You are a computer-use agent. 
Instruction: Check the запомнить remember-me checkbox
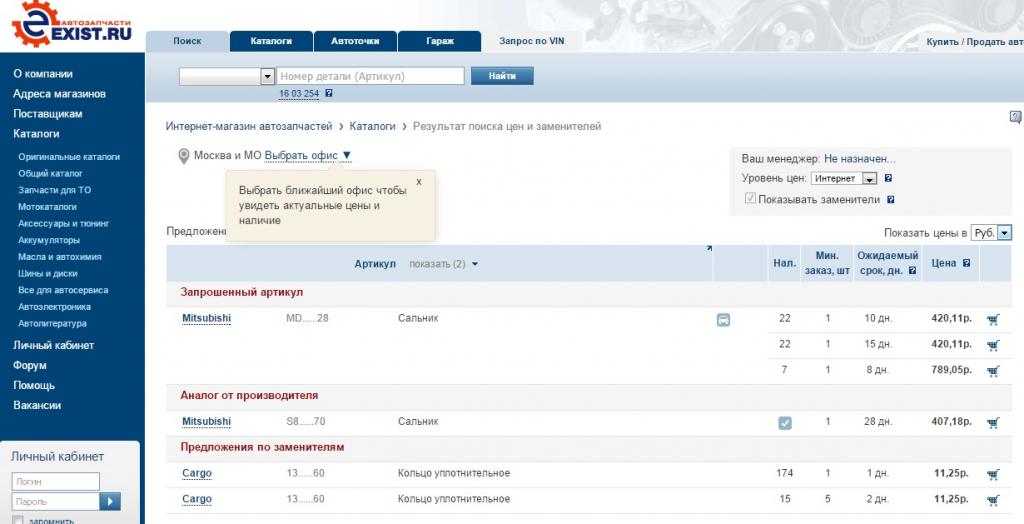click(x=18, y=520)
